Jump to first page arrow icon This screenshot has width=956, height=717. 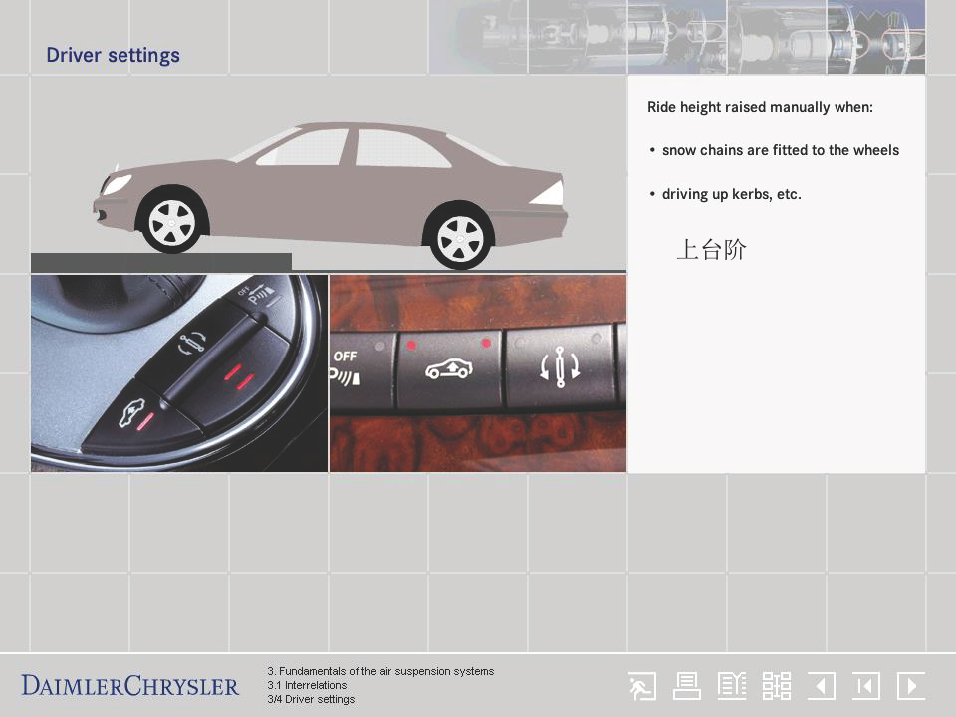(866, 687)
